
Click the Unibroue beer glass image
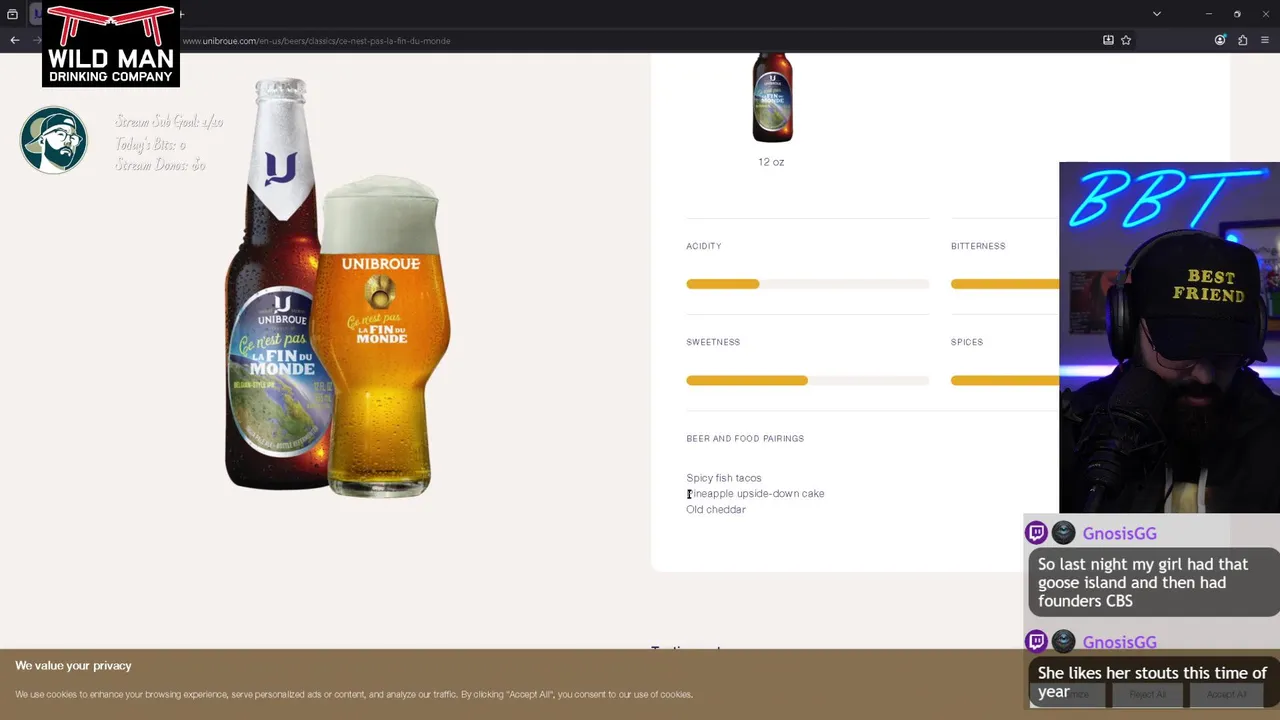tap(381, 337)
